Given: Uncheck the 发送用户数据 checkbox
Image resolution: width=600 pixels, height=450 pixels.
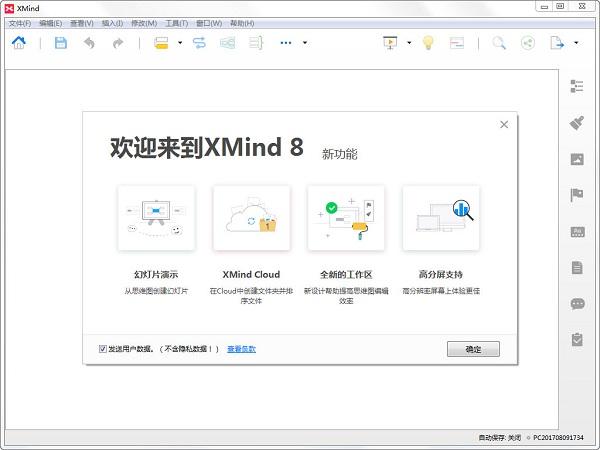Looking at the screenshot, I should tap(103, 349).
